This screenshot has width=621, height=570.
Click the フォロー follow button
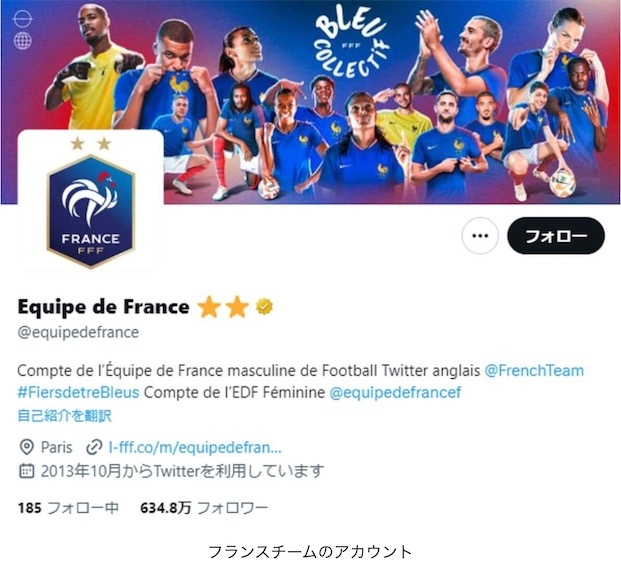556,236
